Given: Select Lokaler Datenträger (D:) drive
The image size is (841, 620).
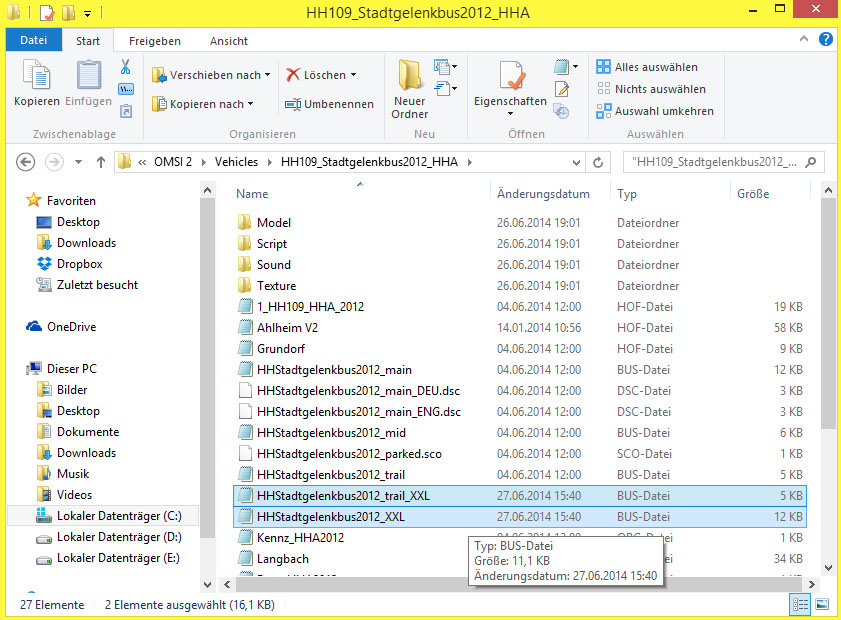Looking at the screenshot, I should [x=119, y=537].
